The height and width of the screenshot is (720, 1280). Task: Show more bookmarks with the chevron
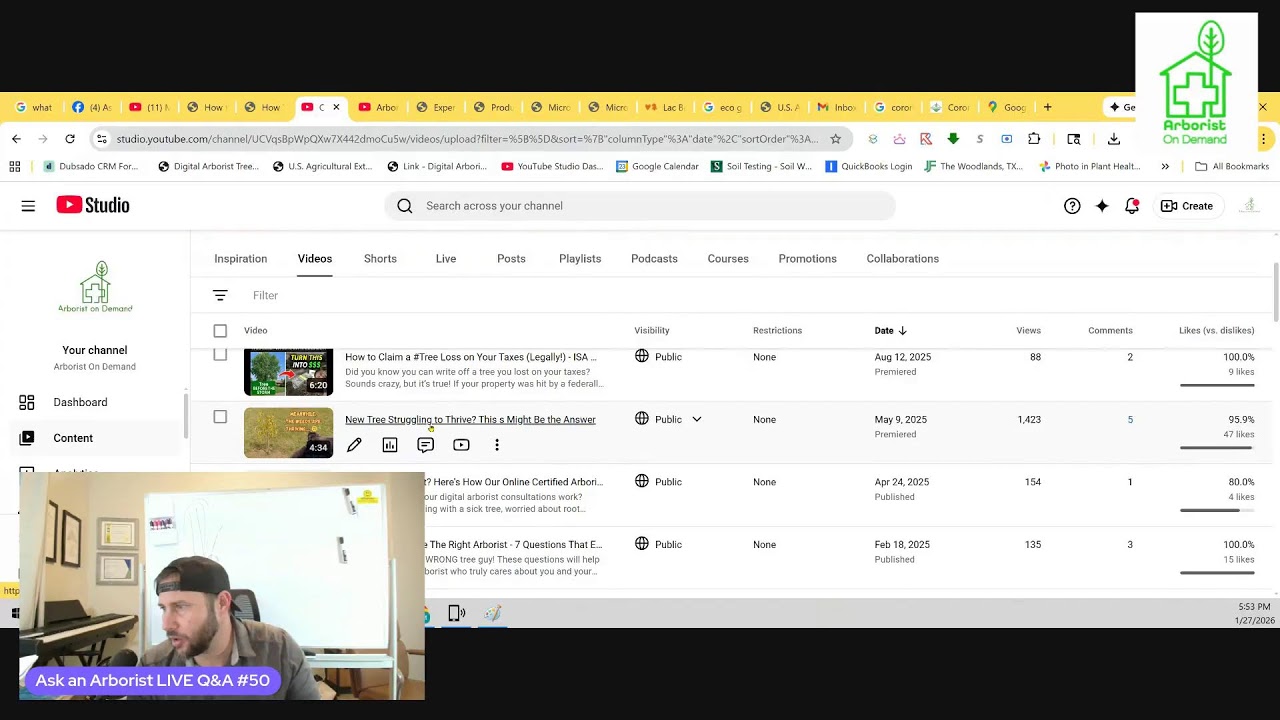point(1165,167)
